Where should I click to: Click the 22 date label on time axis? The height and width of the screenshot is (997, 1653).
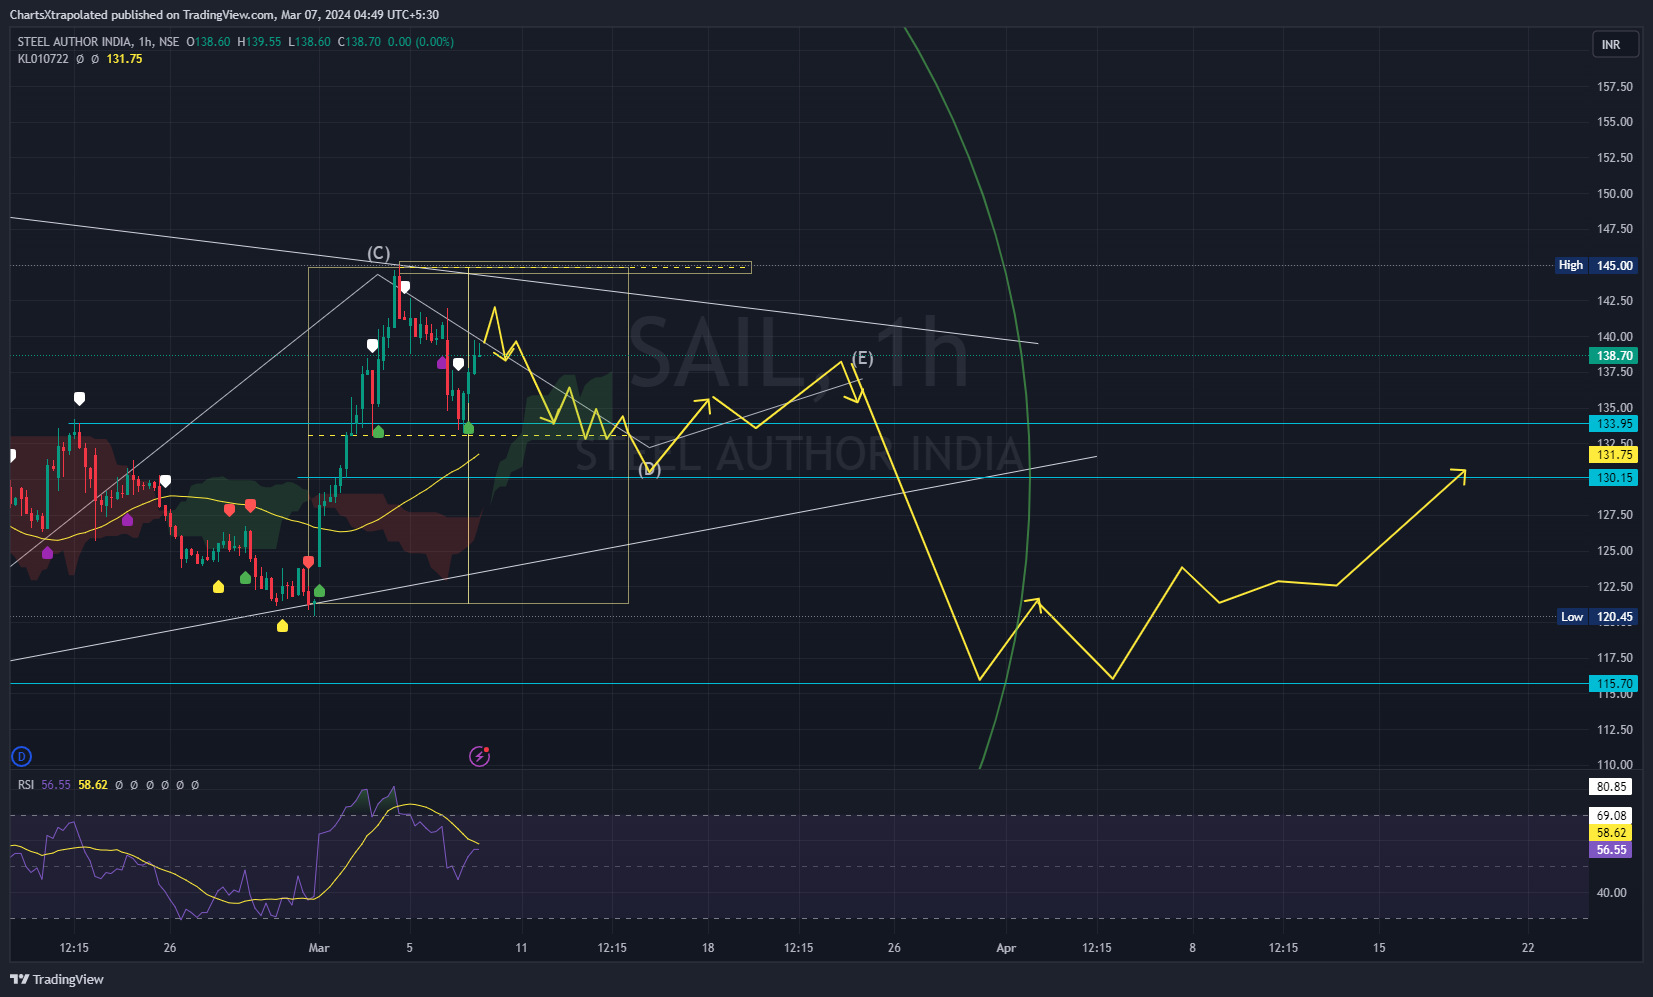tap(1528, 948)
